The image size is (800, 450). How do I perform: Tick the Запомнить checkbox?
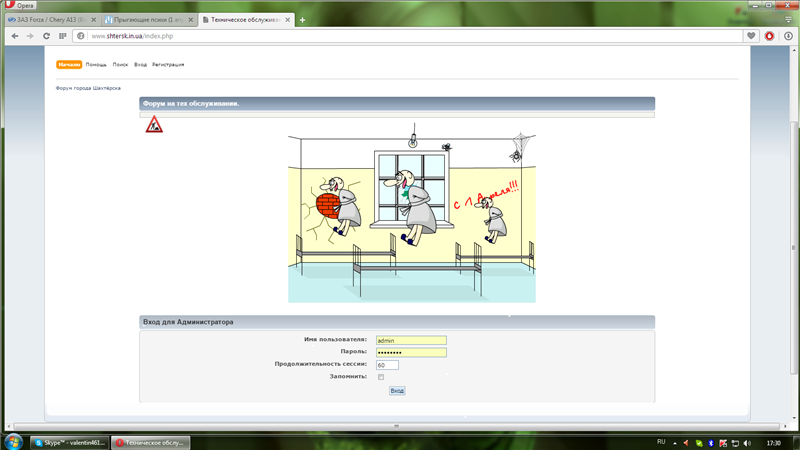(381, 377)
